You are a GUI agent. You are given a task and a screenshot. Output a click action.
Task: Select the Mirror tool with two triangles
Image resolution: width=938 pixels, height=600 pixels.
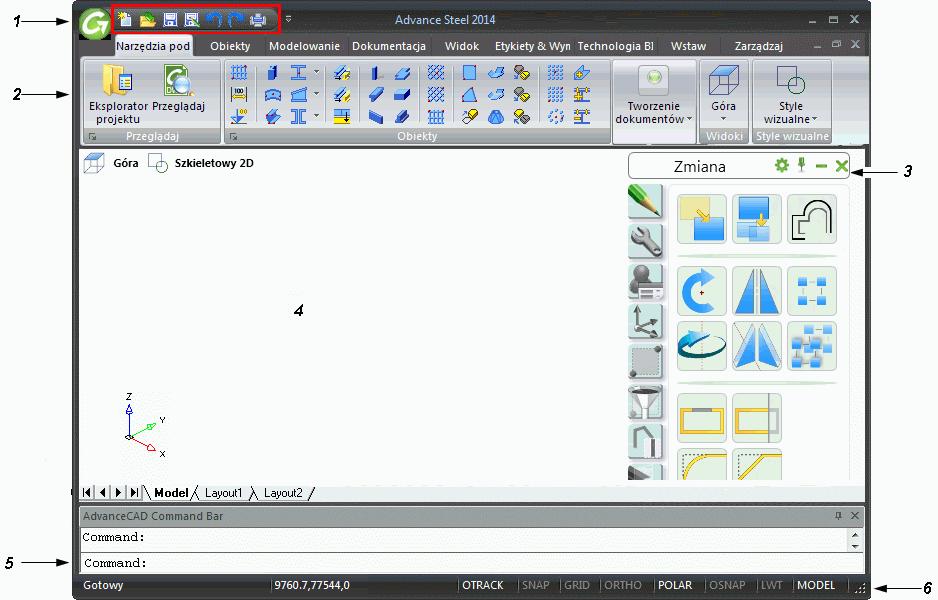coord(757,291)
